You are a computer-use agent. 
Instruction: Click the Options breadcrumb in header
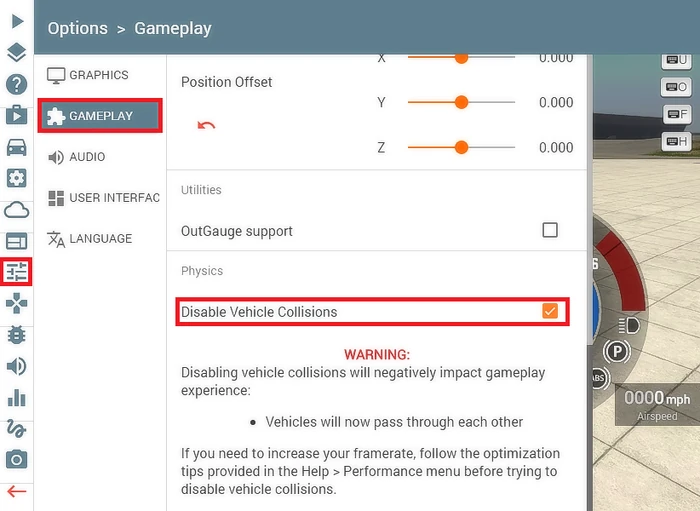pos(78,28)
